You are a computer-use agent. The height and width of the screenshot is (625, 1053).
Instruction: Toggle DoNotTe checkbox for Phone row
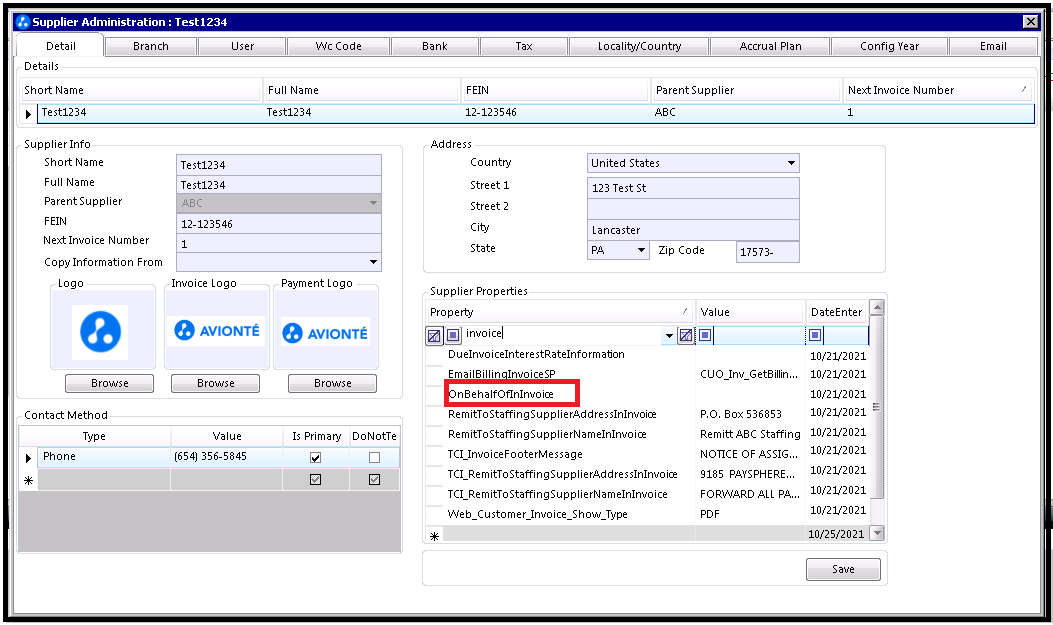[x=374, y=457]
